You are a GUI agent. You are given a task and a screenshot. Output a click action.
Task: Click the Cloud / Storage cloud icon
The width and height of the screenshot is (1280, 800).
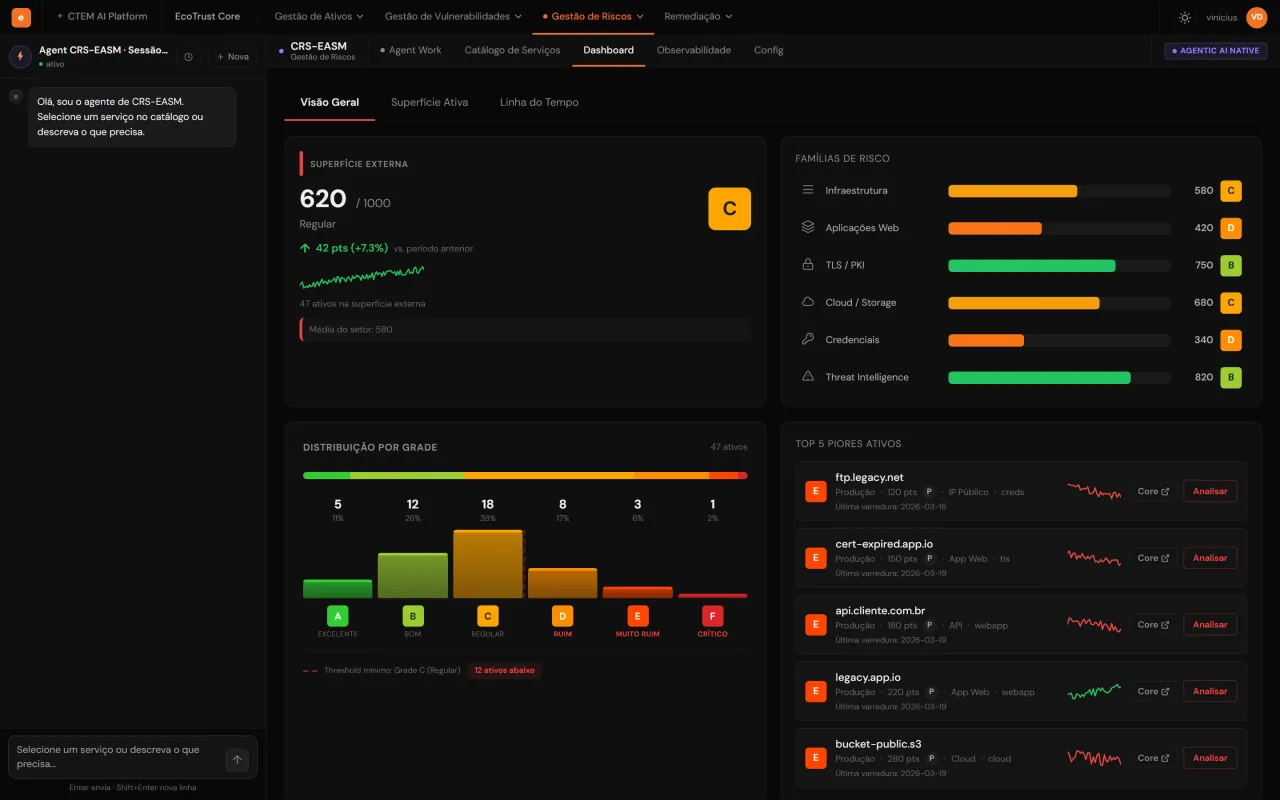(808, 302)
